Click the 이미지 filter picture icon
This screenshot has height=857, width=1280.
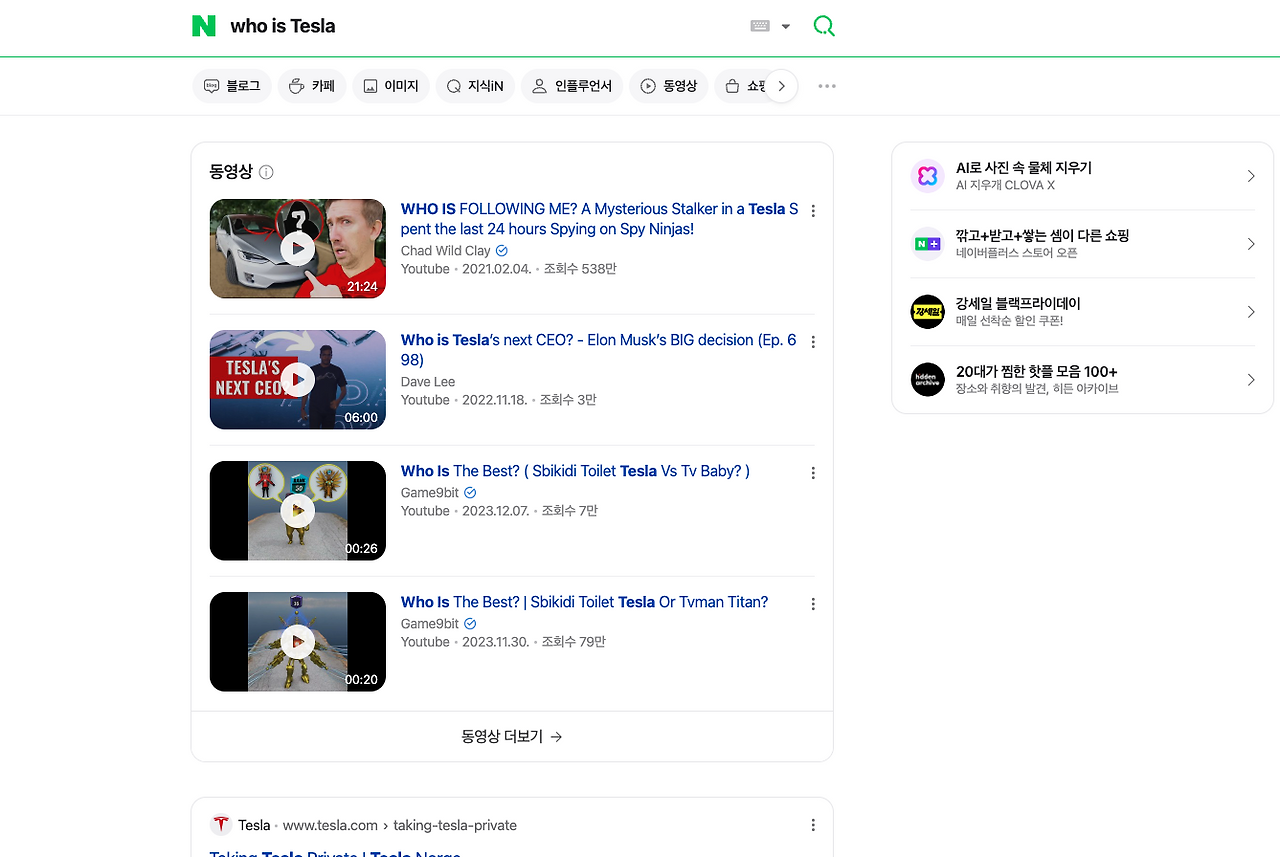pyautogui.click(x=370, y=86)
